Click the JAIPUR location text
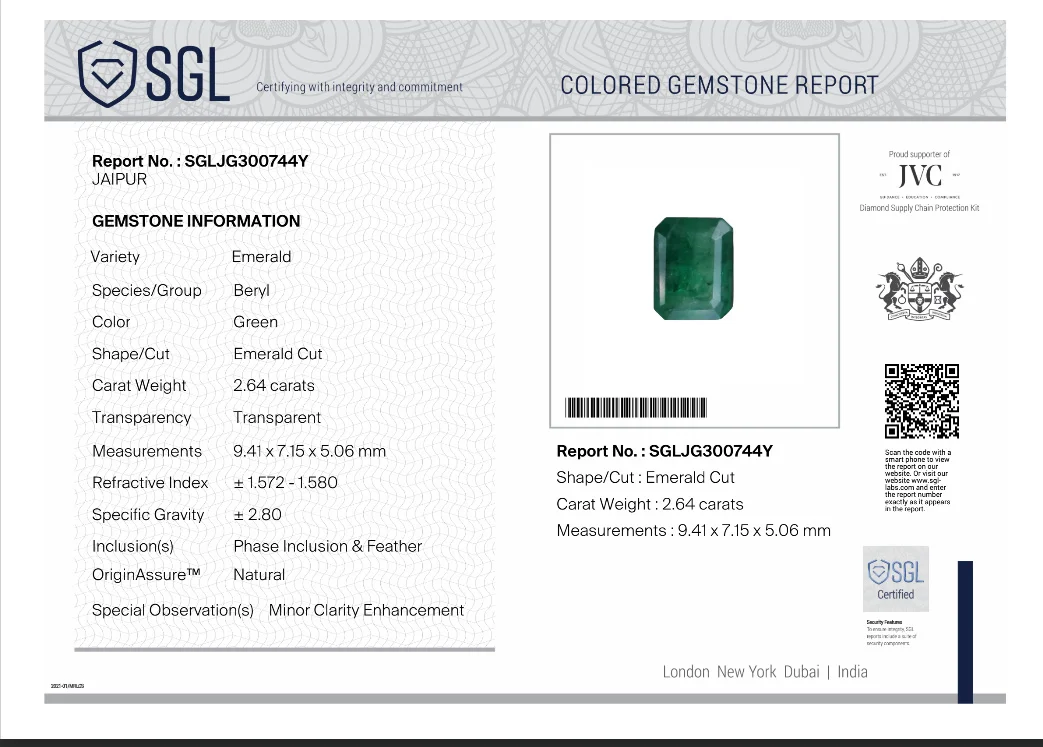Image resolution: width=1043 pixels, height=747 pixels. click(119, 180)
